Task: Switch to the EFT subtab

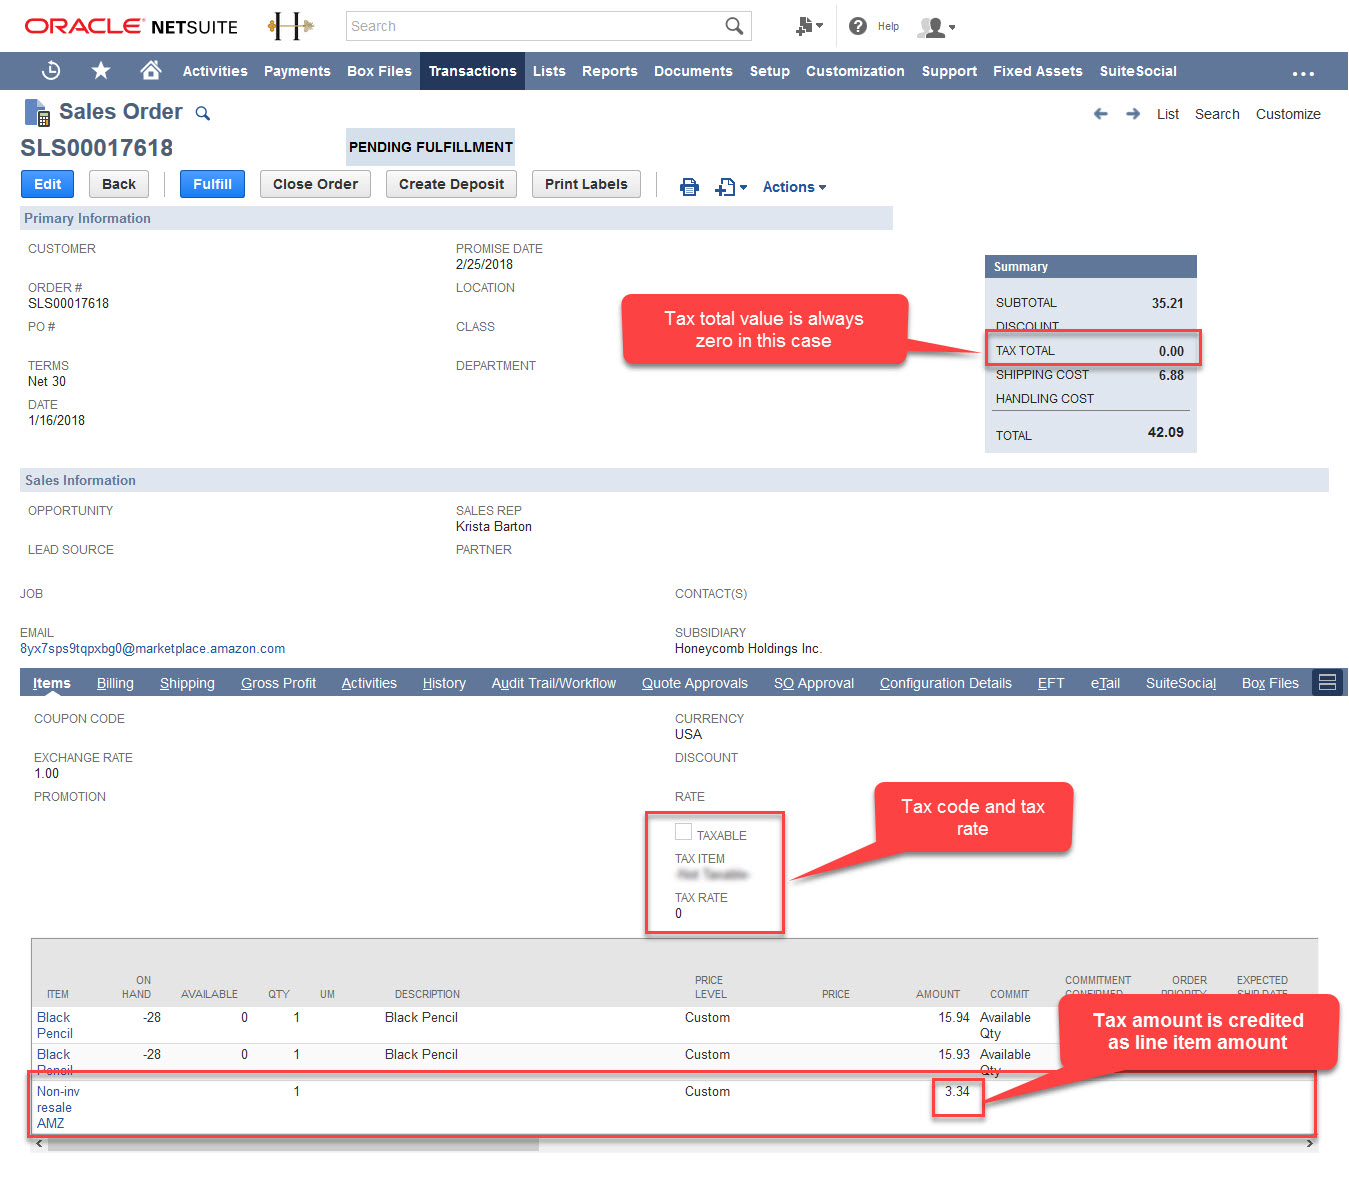Action: pos(1051,683)
